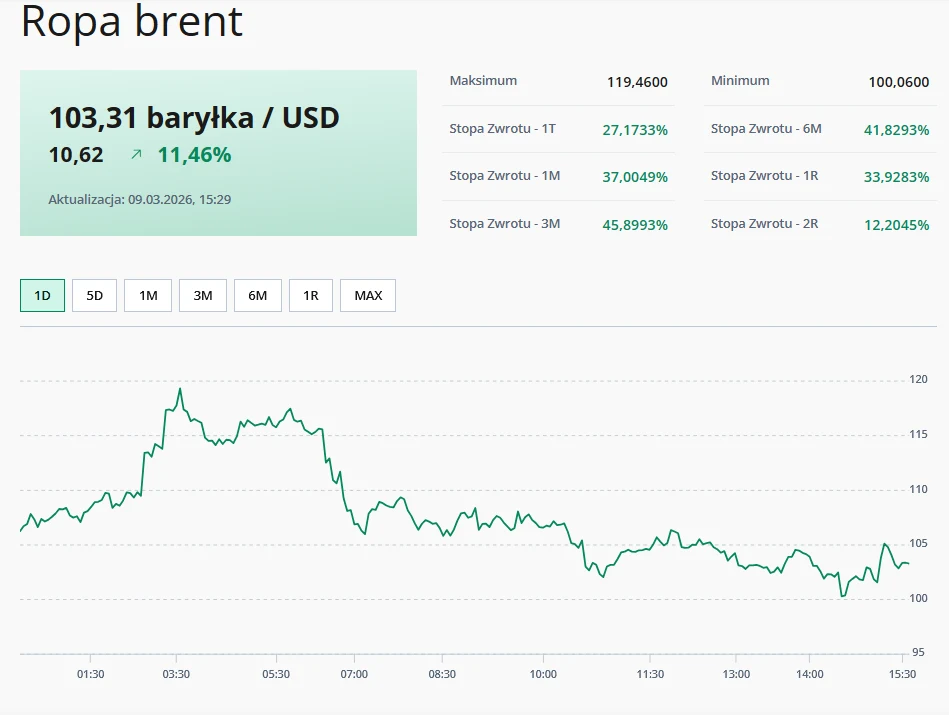Select the 1D time range tab
The height and width of the screenshot is (715, 949).
pyautogui.click(x=40, y=295)
